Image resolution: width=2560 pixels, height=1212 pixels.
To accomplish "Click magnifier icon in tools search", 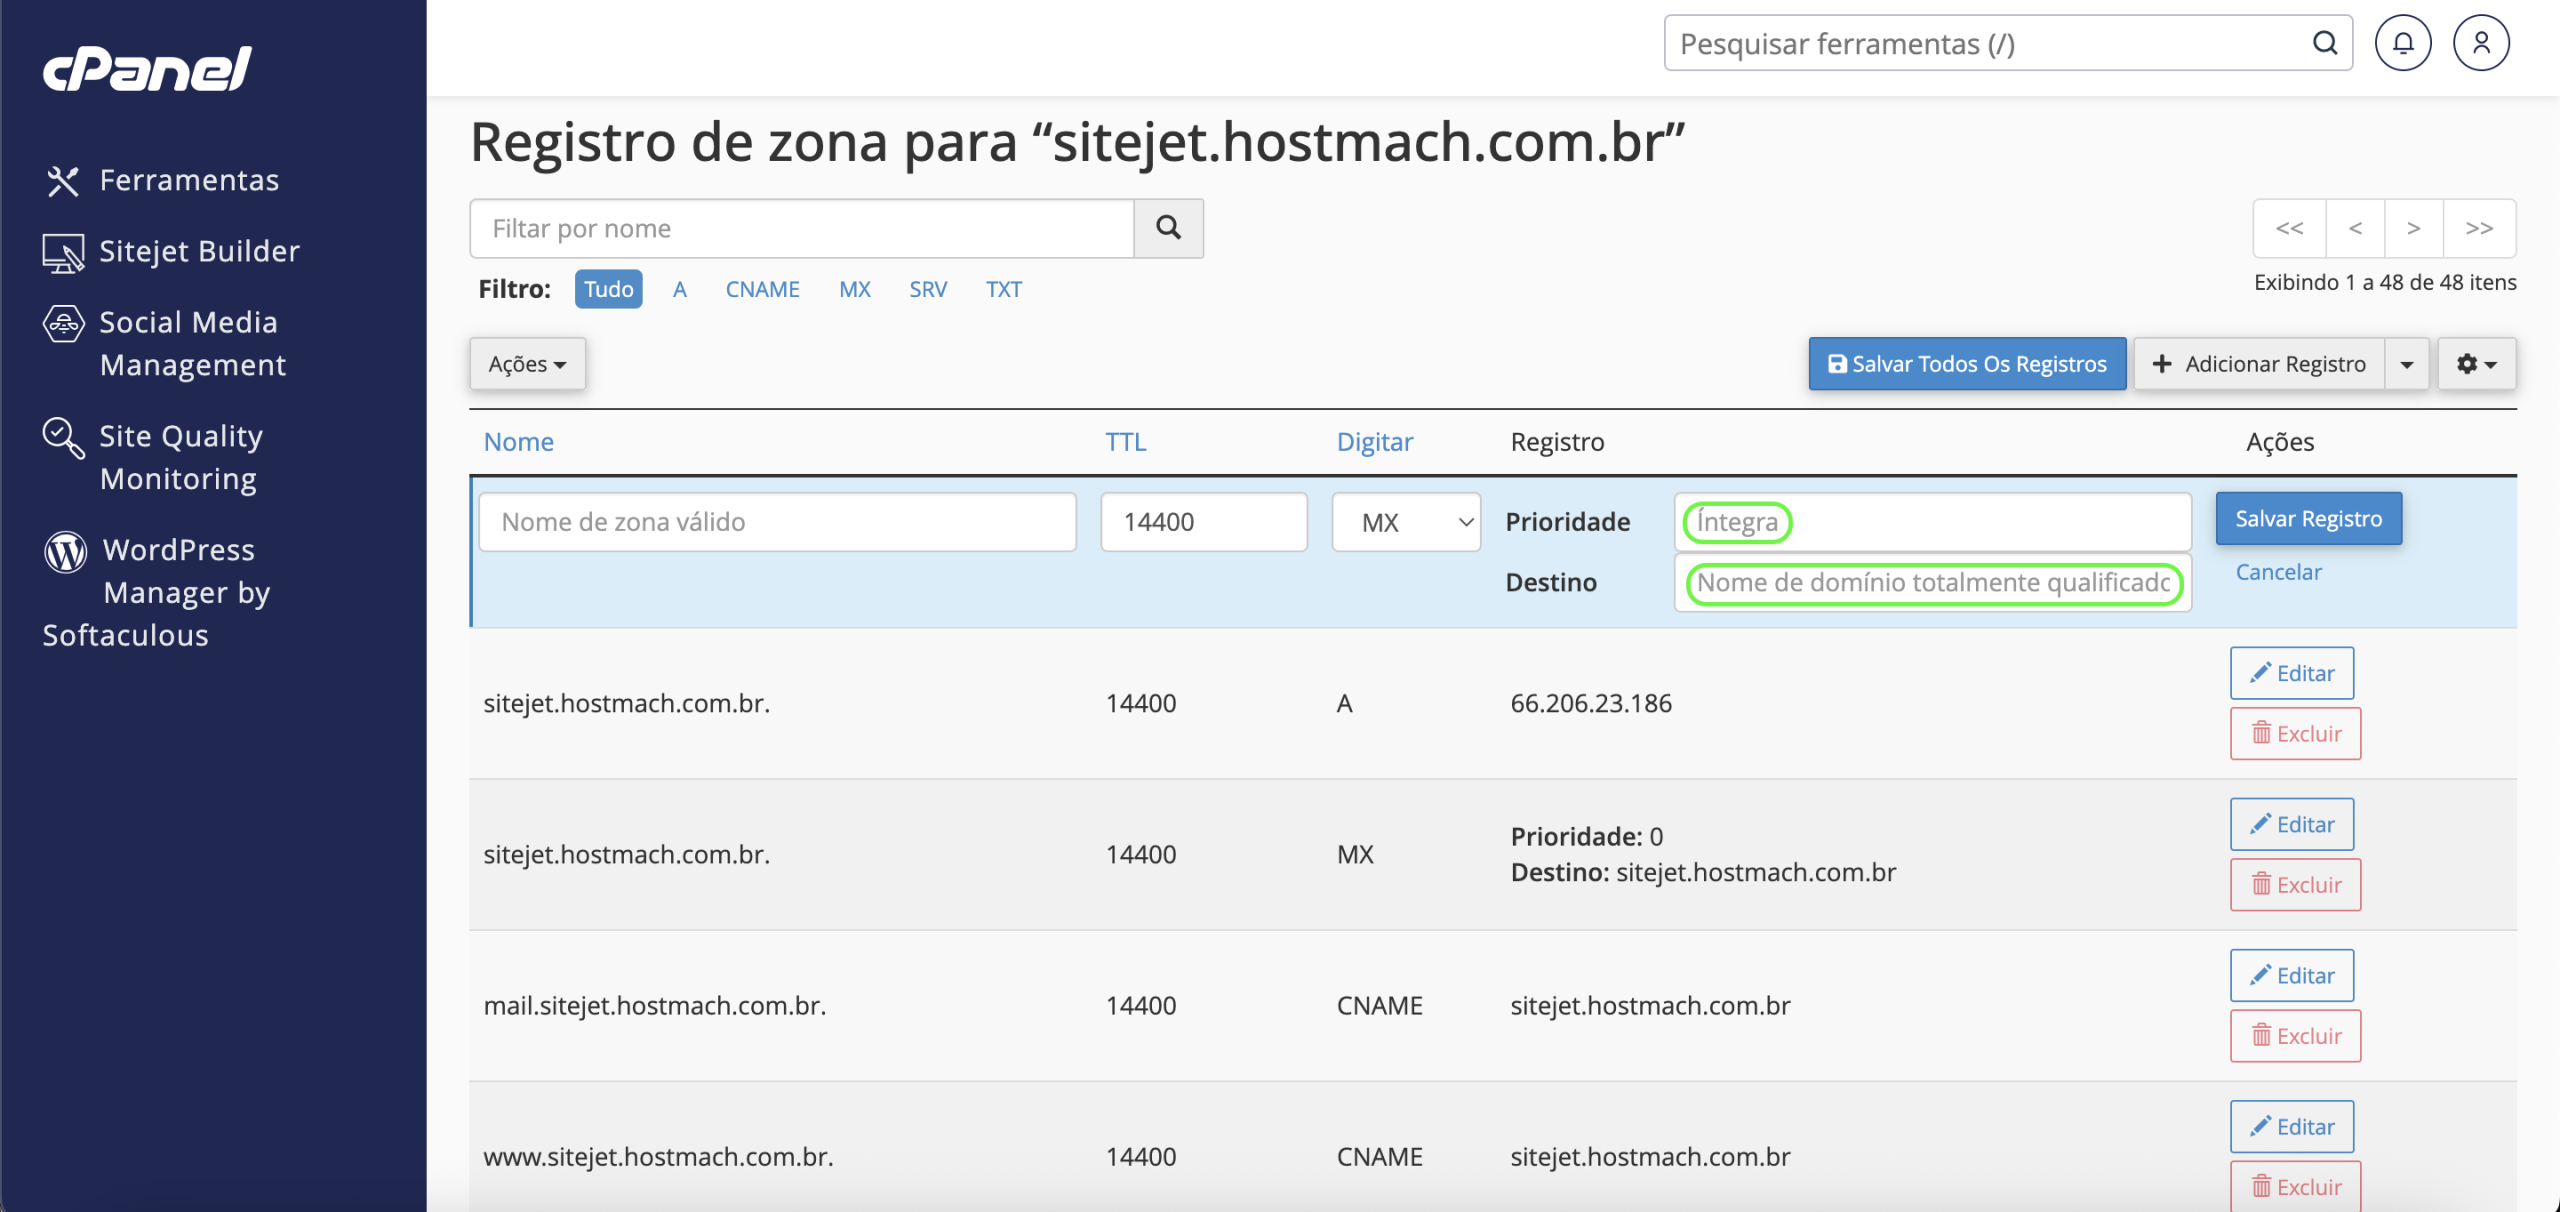I will pyautogui.click(x=2325, y=43).
